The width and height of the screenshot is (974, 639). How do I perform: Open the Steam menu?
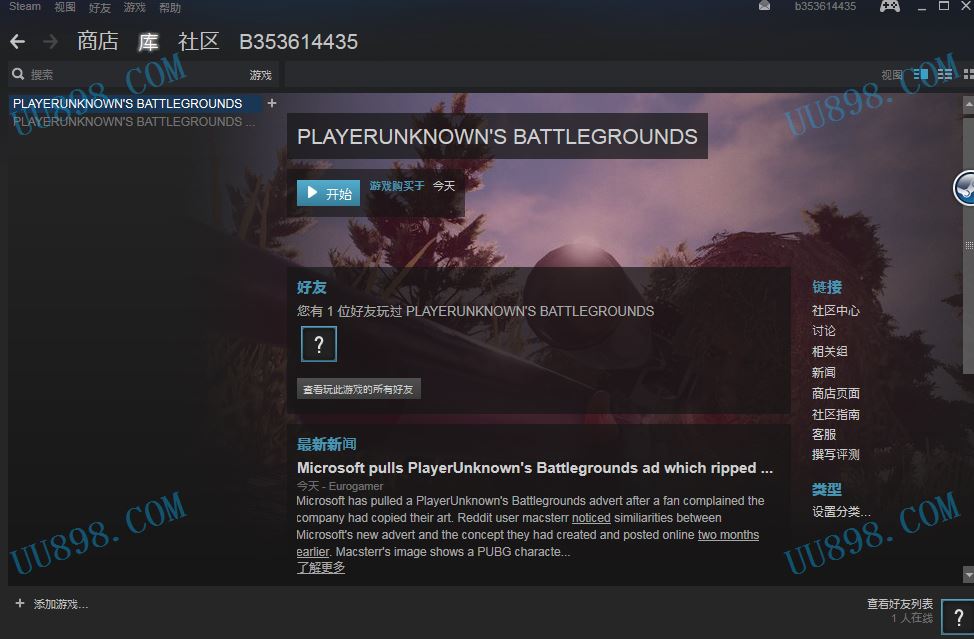click(x=25, y=6)
